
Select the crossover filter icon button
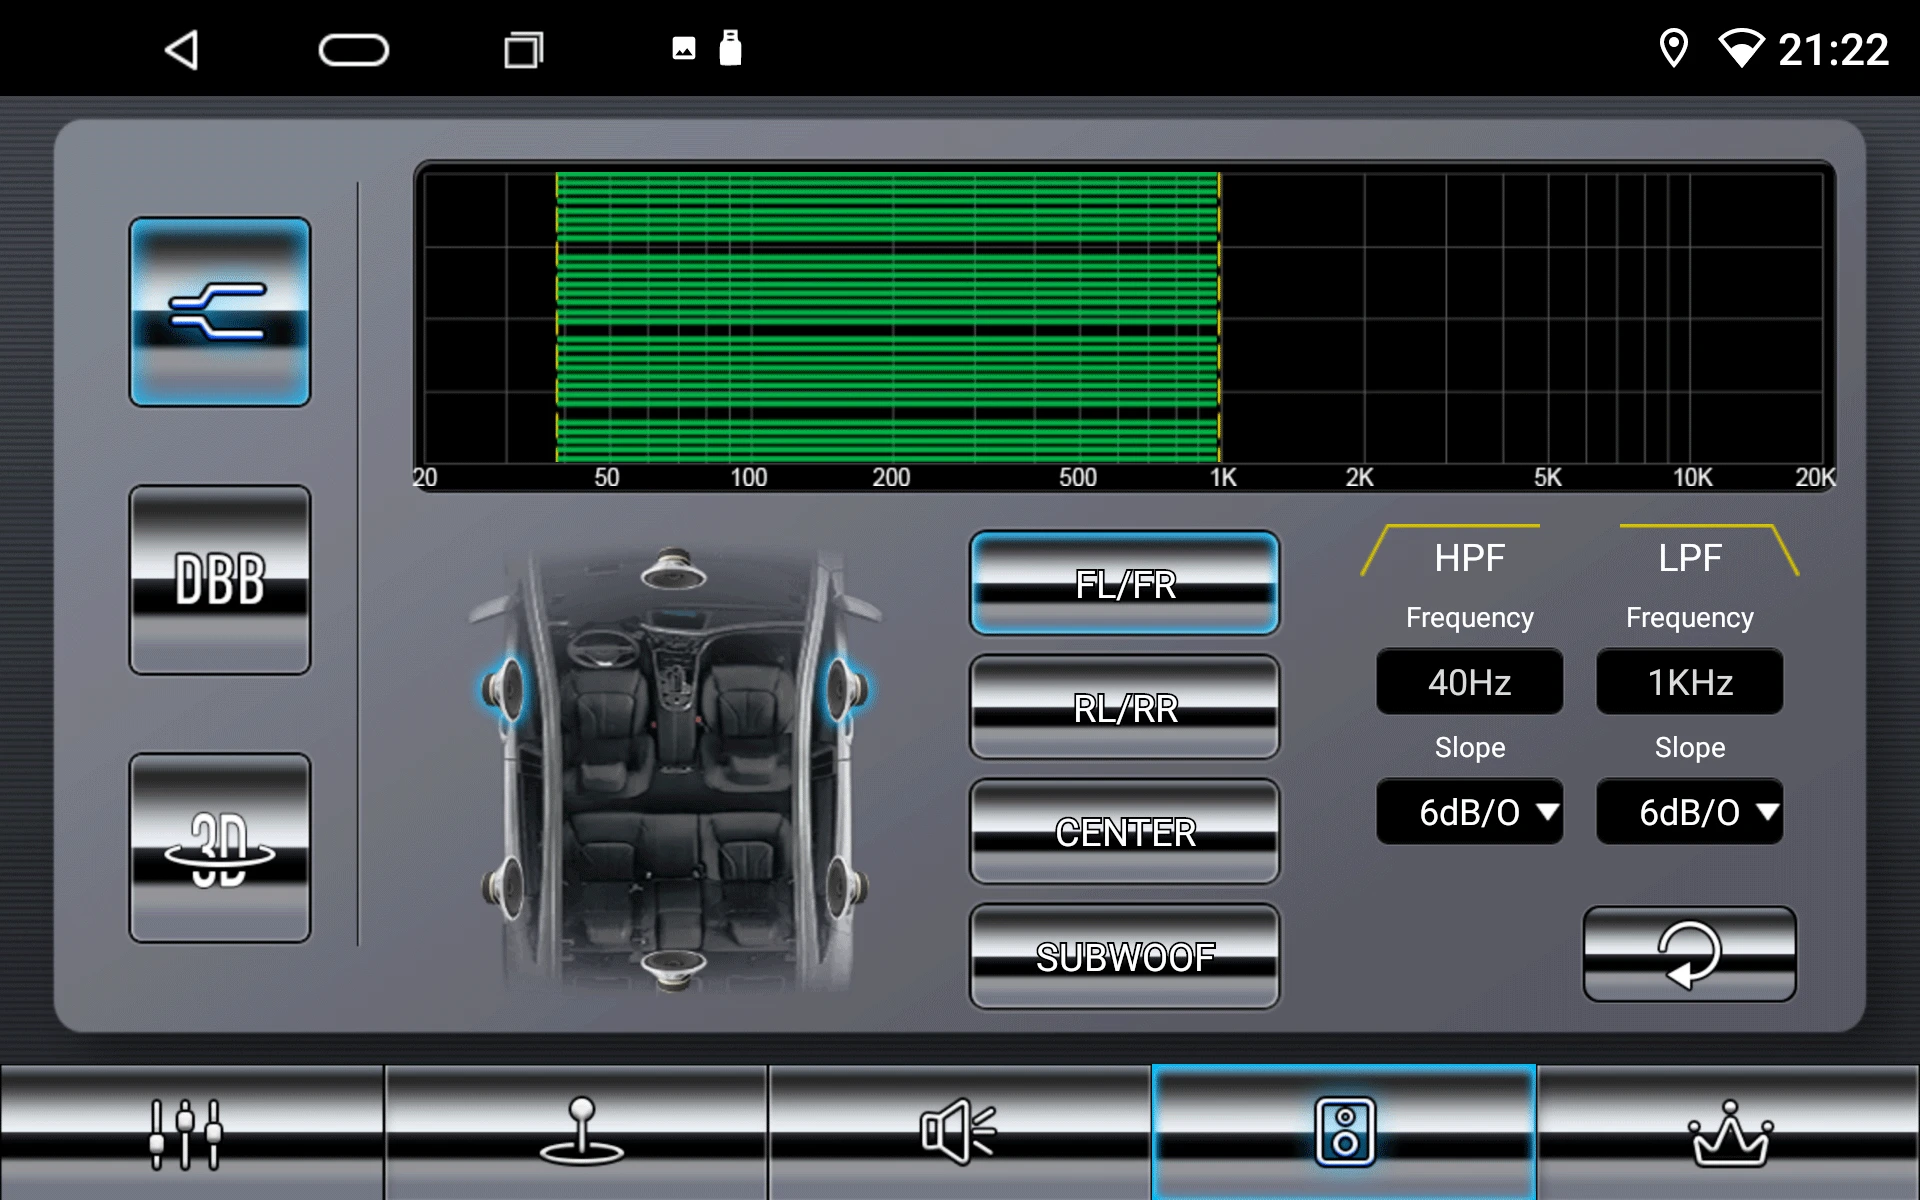pos(219,312)
